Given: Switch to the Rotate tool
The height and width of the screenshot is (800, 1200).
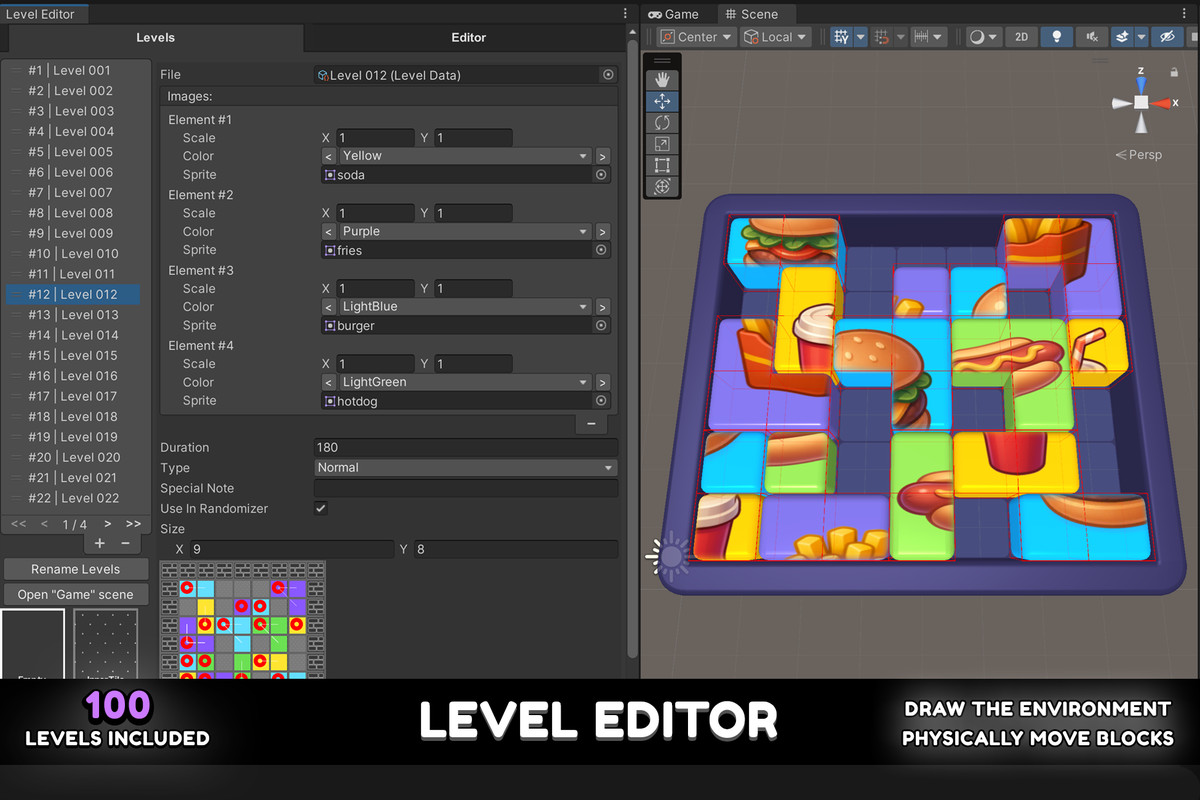Looking at the screenshot, I should pos(662,122).
